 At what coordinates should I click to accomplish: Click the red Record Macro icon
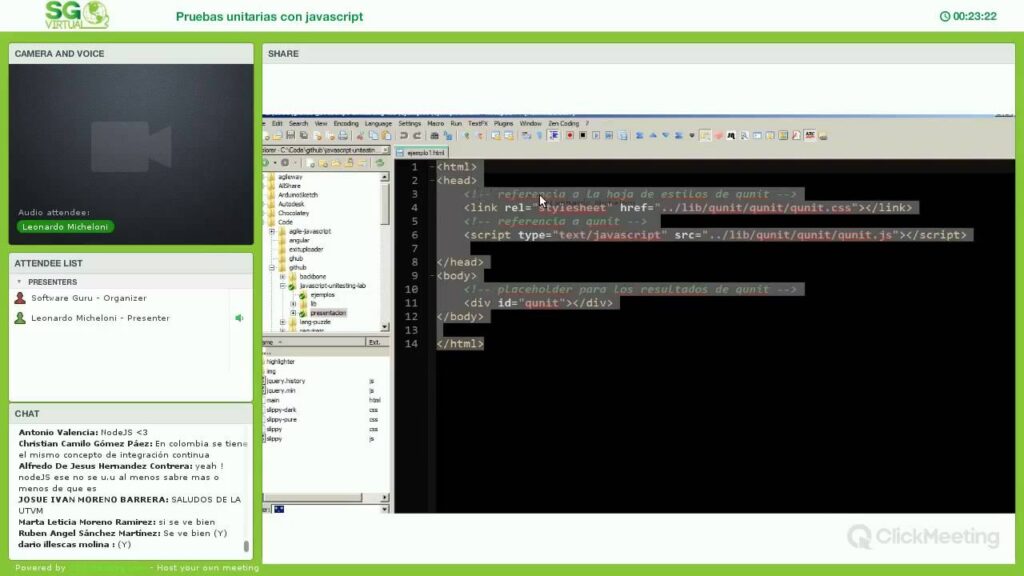(569, 135)
